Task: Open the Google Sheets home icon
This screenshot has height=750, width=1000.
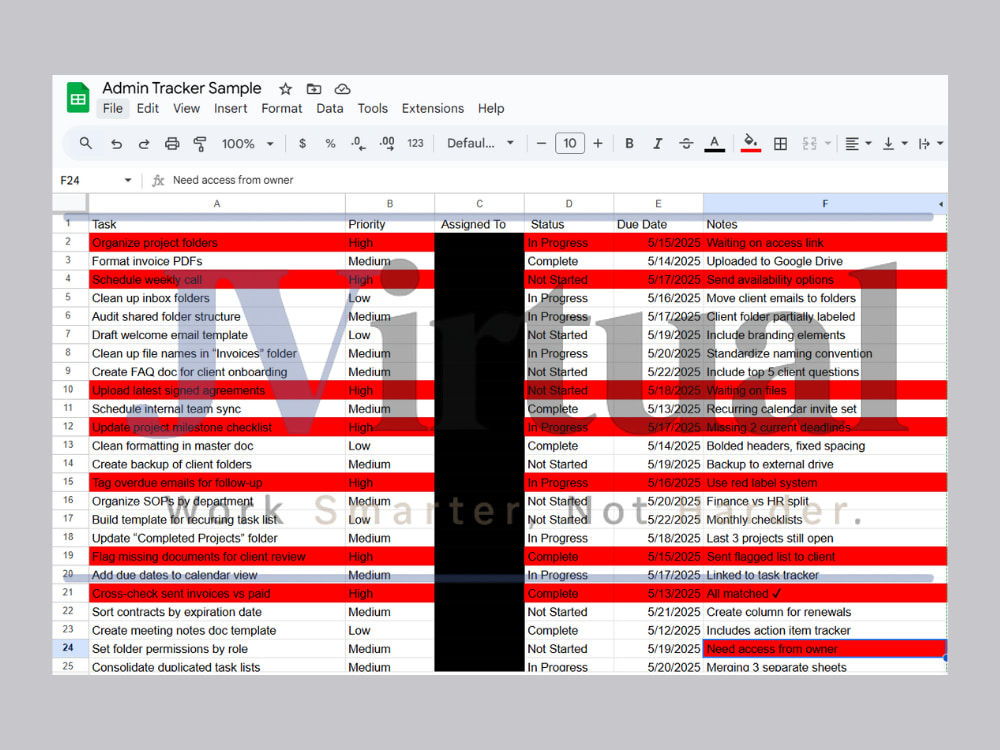Action: point(78,98)
